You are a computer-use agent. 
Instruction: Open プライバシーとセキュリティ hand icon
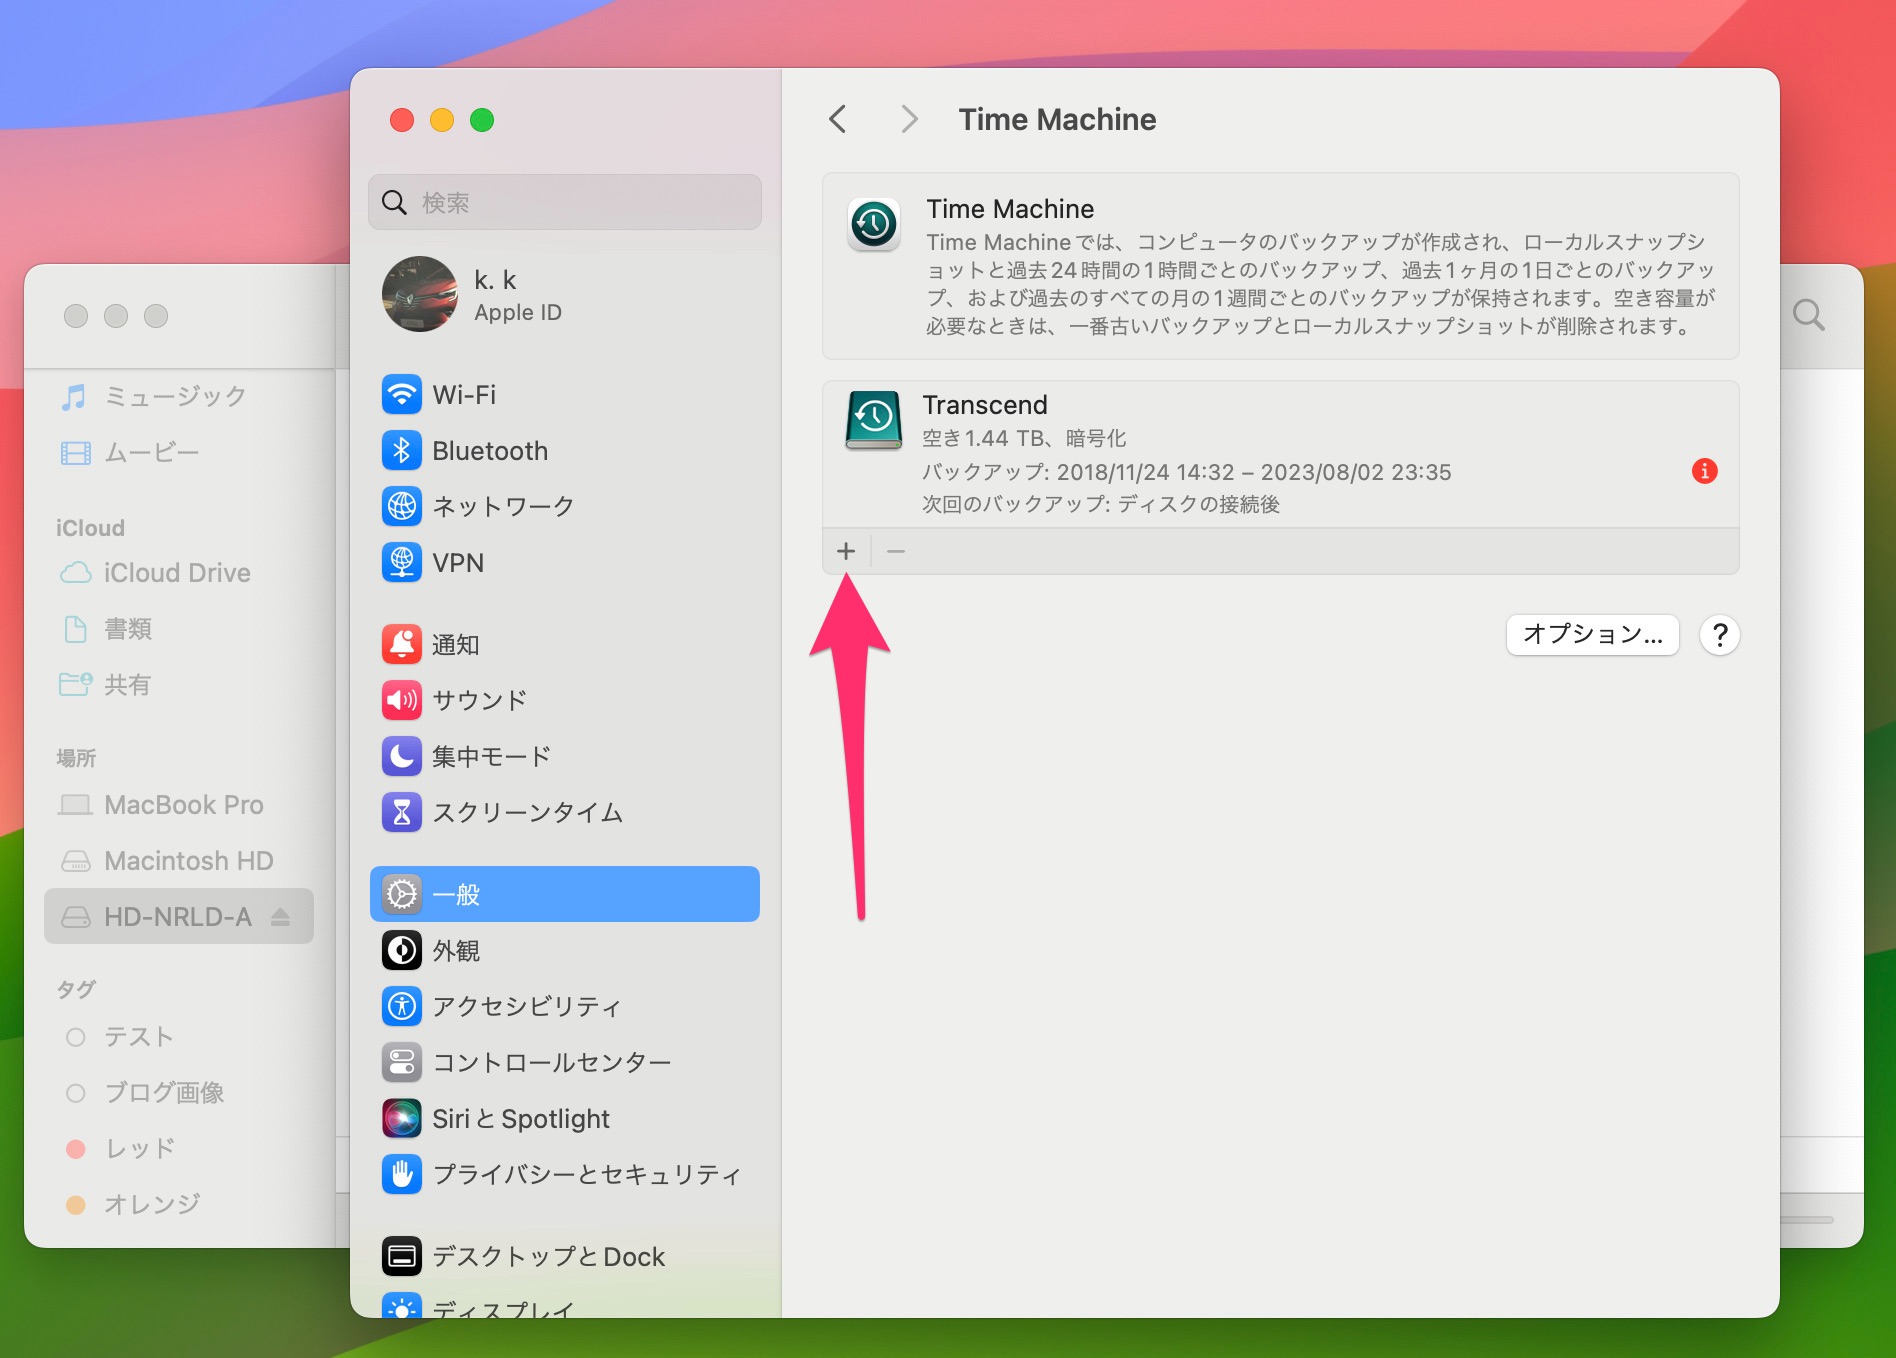pyautogui.click(x=401, y=1174)
